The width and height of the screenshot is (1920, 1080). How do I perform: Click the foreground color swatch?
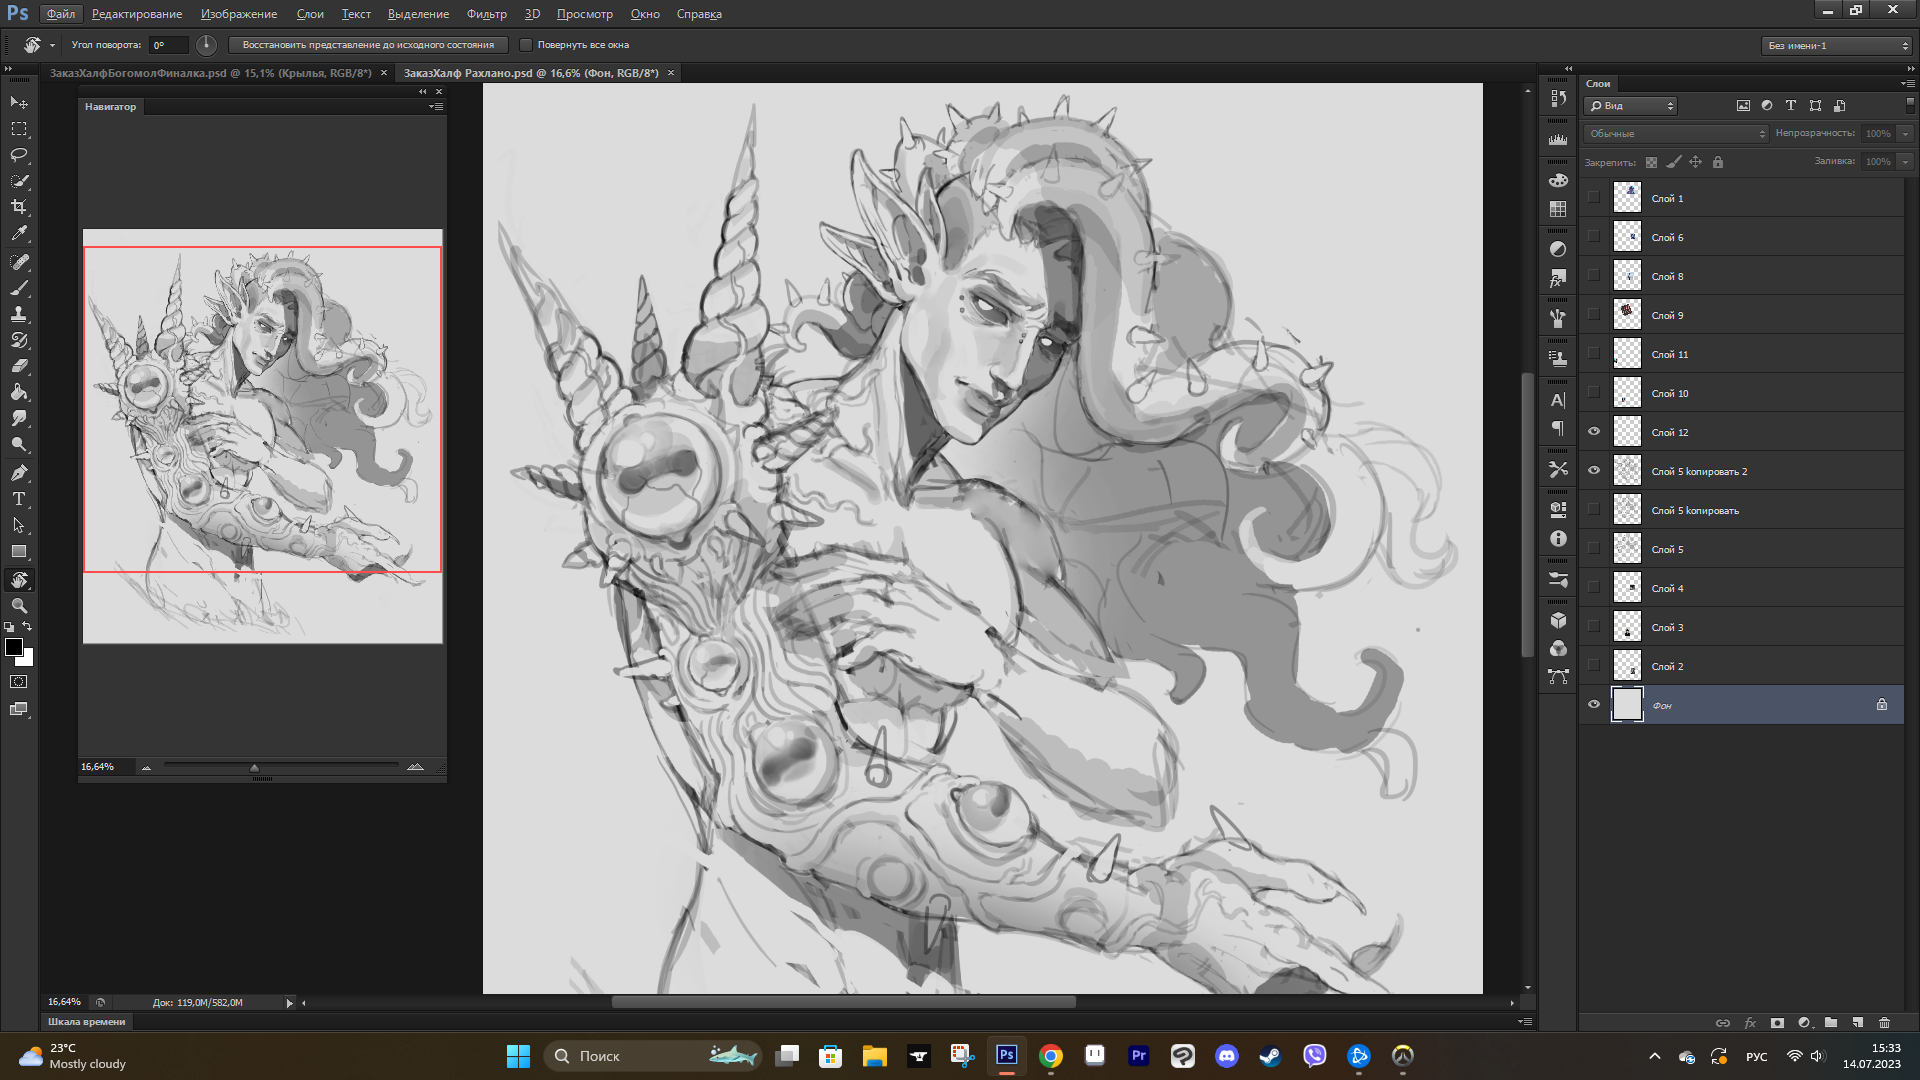click(x=14, y=647)
